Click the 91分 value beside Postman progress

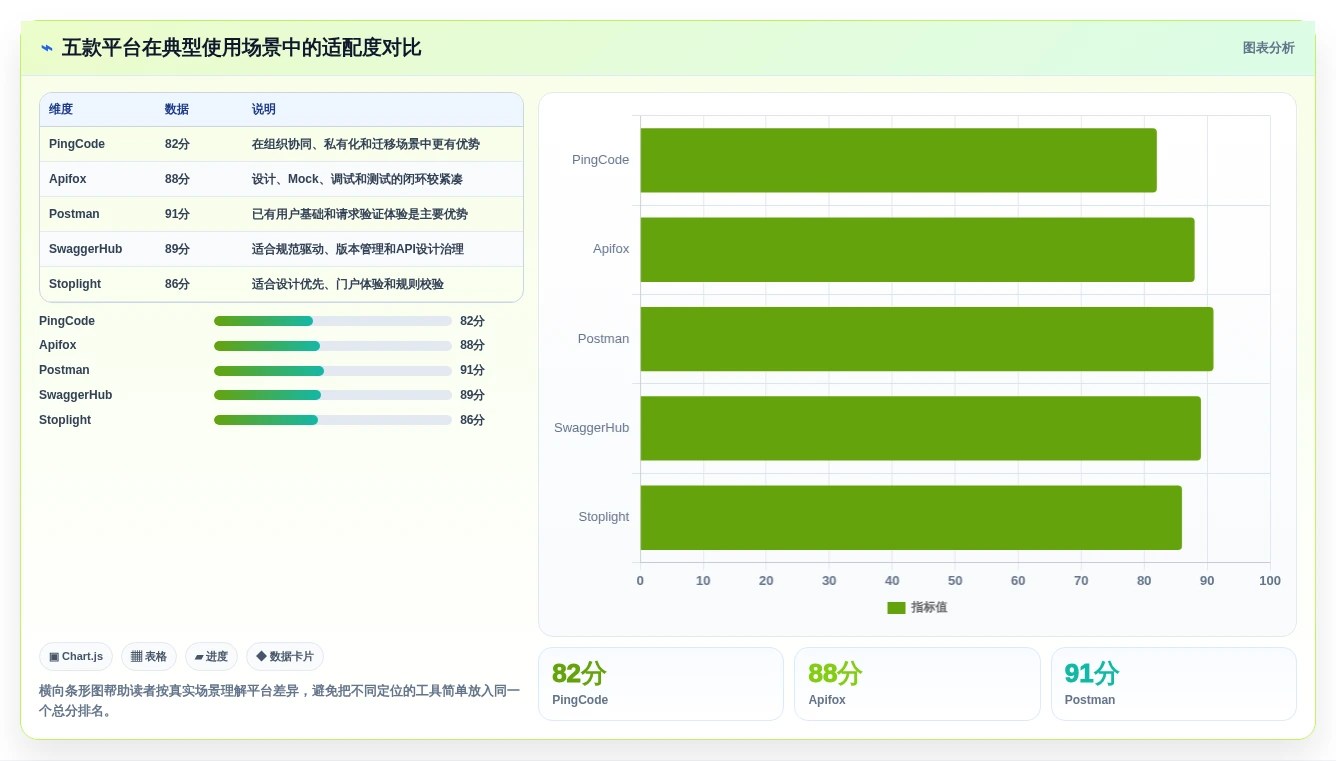click(472, 370)
